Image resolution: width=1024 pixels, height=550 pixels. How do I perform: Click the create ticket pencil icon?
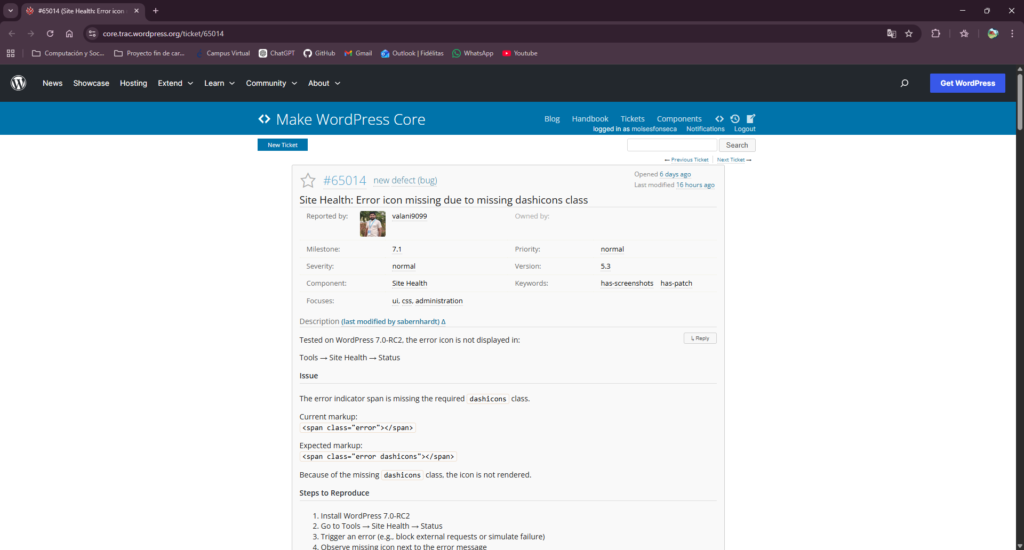750,119
